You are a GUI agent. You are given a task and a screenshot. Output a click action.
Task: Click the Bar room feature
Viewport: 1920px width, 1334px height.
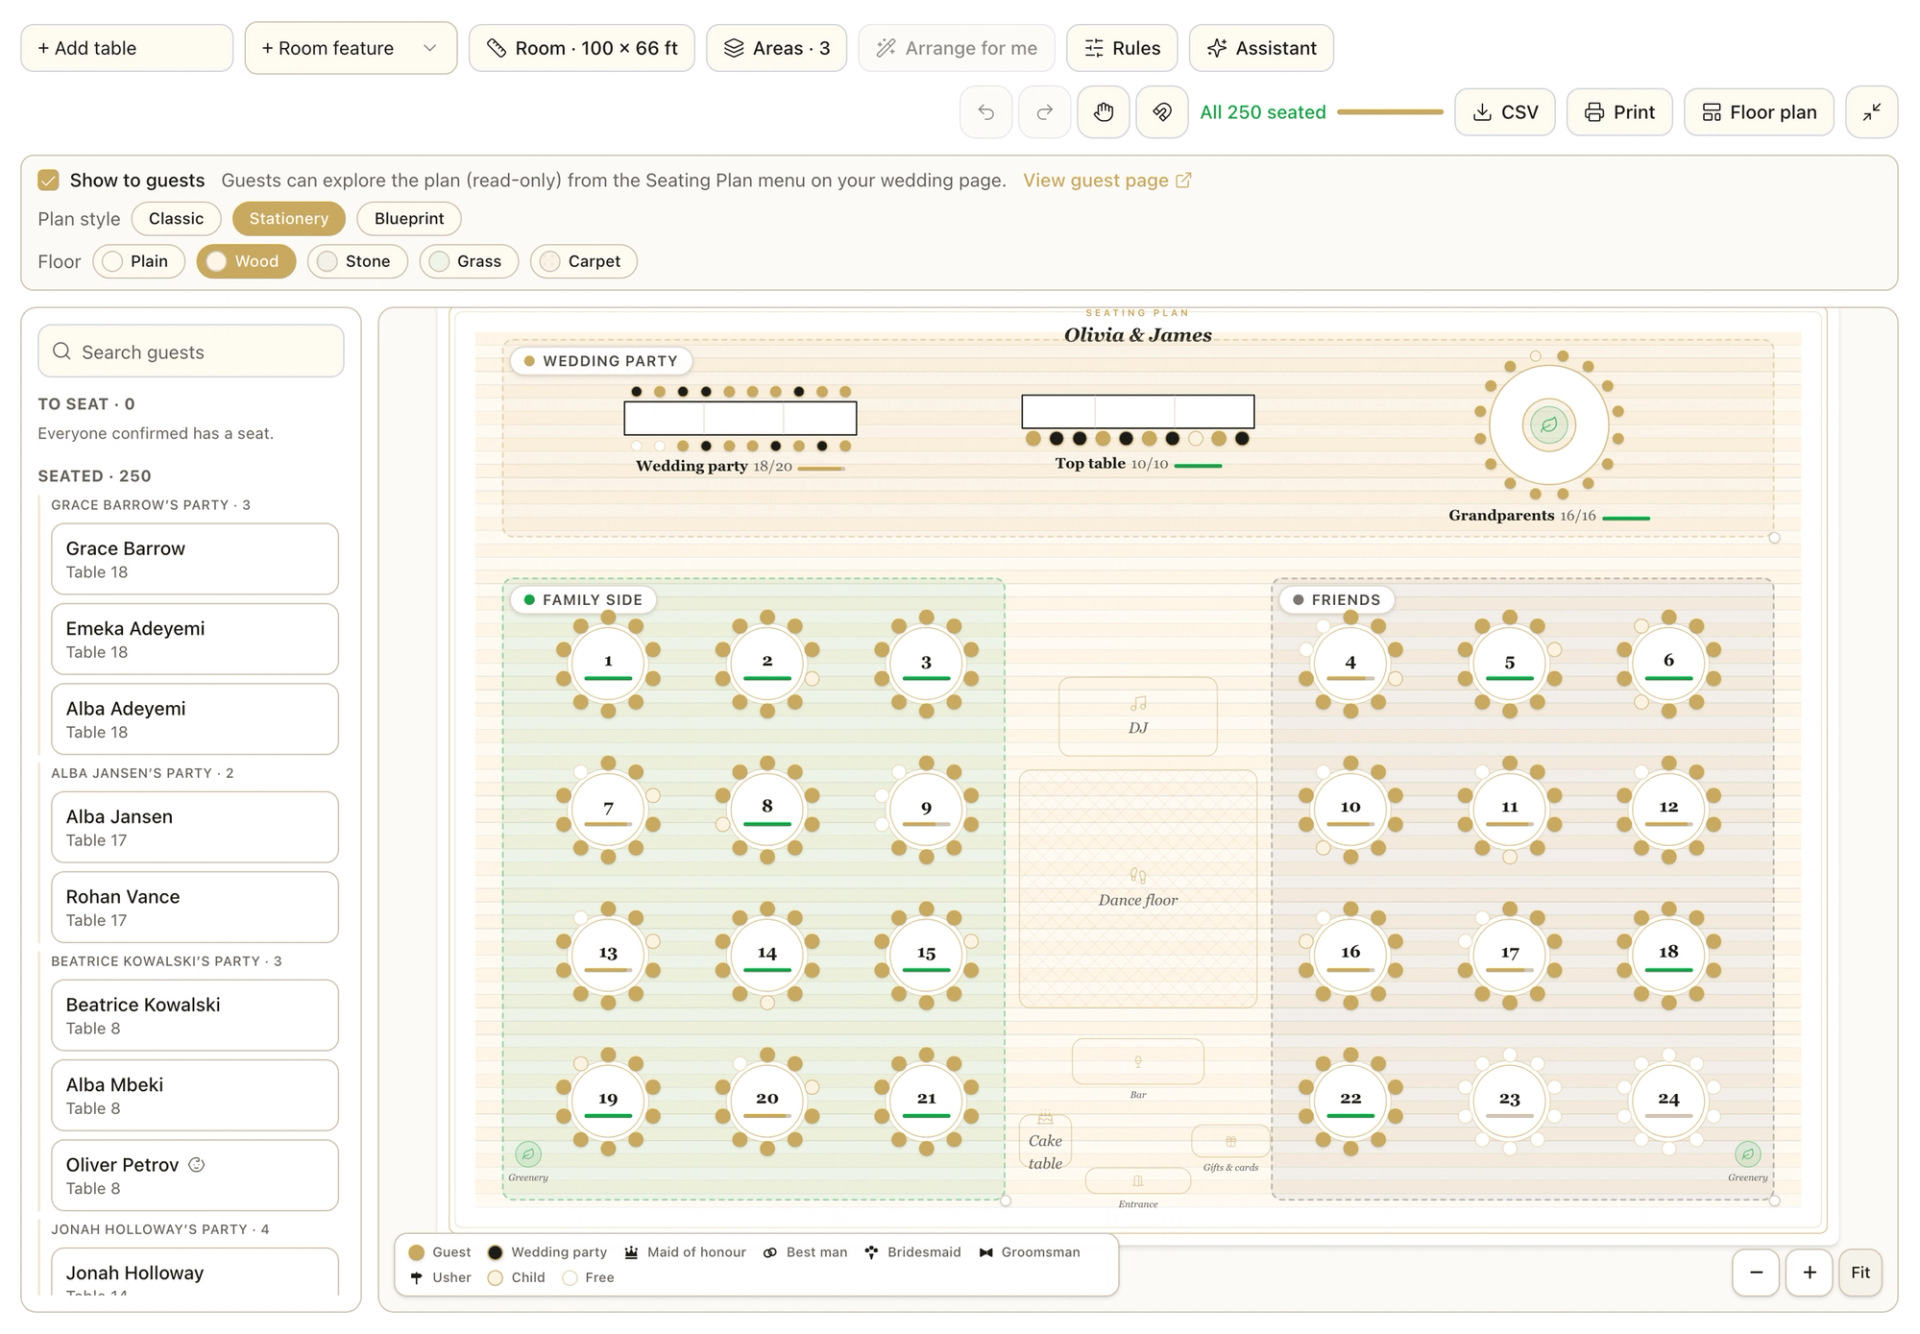click(1138, 1062)
